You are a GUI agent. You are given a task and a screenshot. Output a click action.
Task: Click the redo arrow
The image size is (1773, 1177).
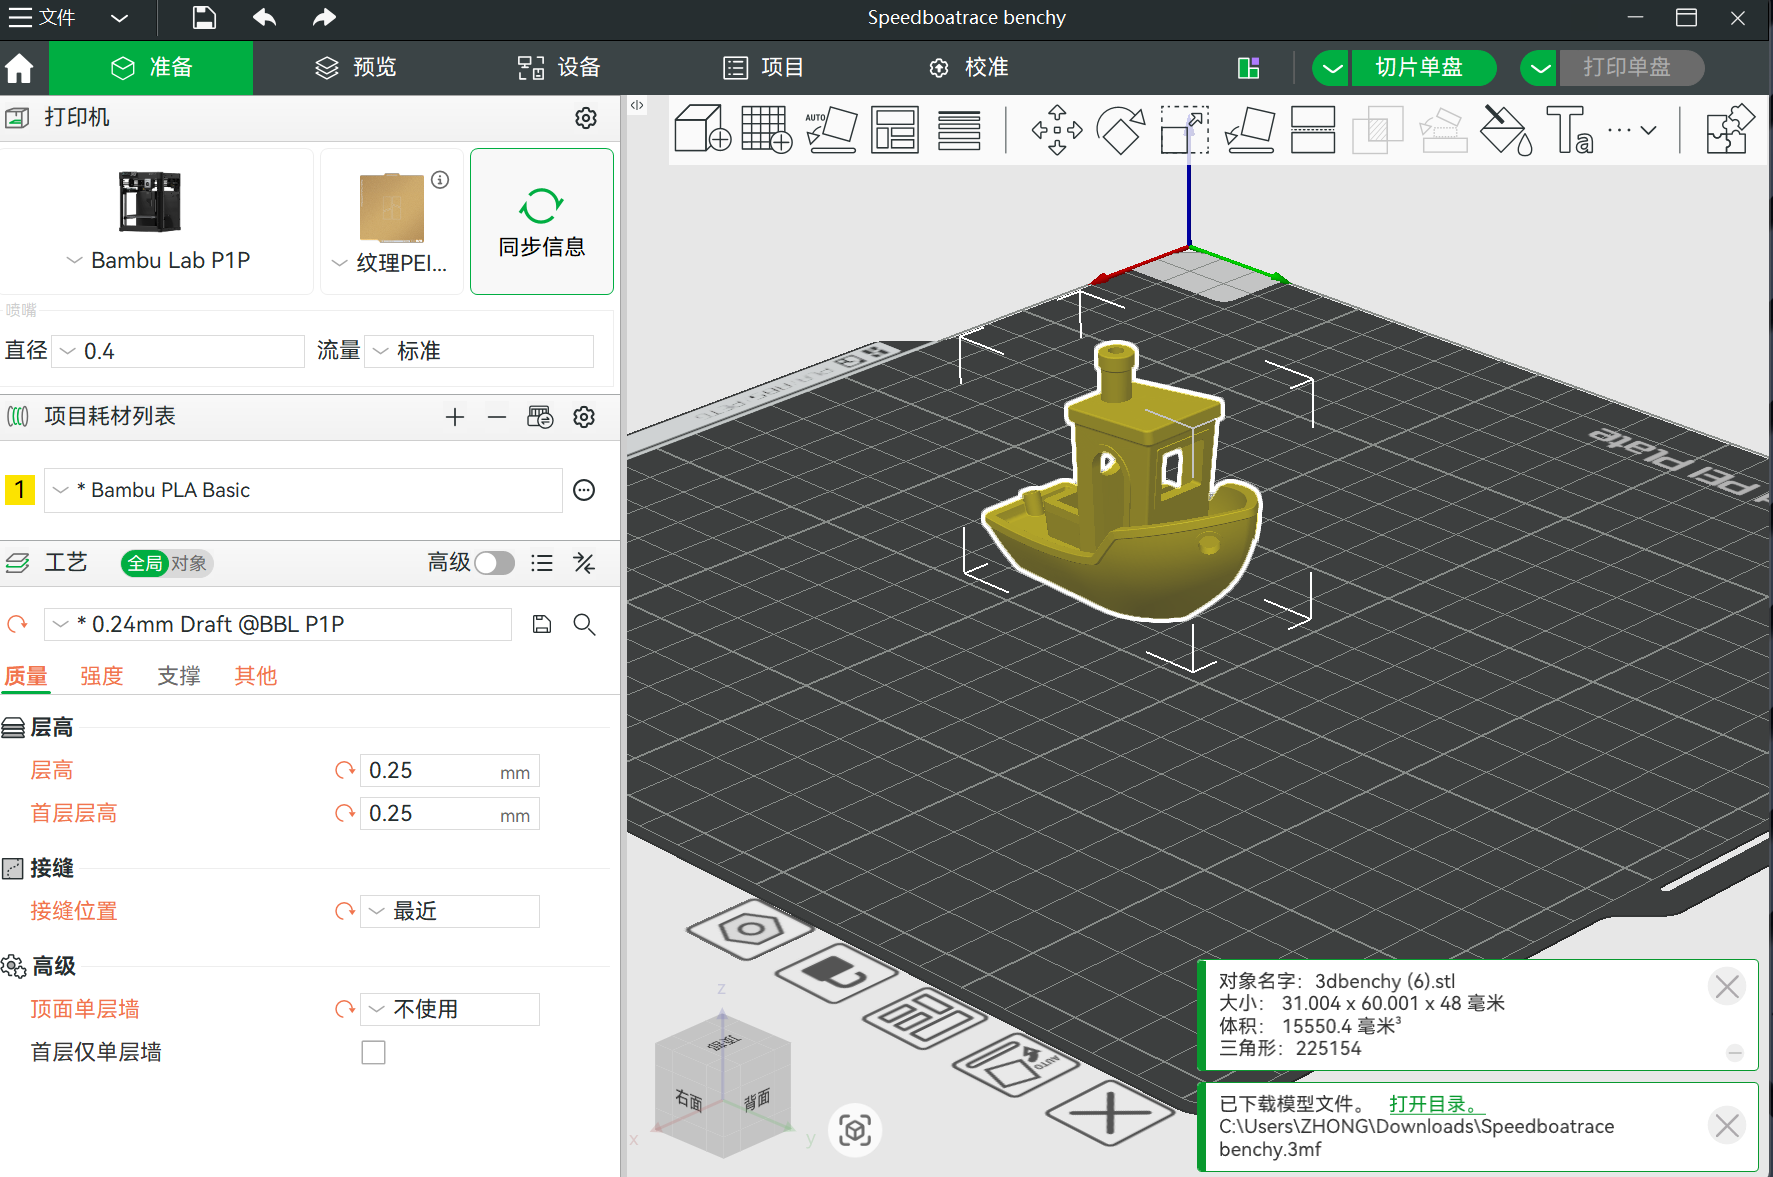[x=324, y=17]
